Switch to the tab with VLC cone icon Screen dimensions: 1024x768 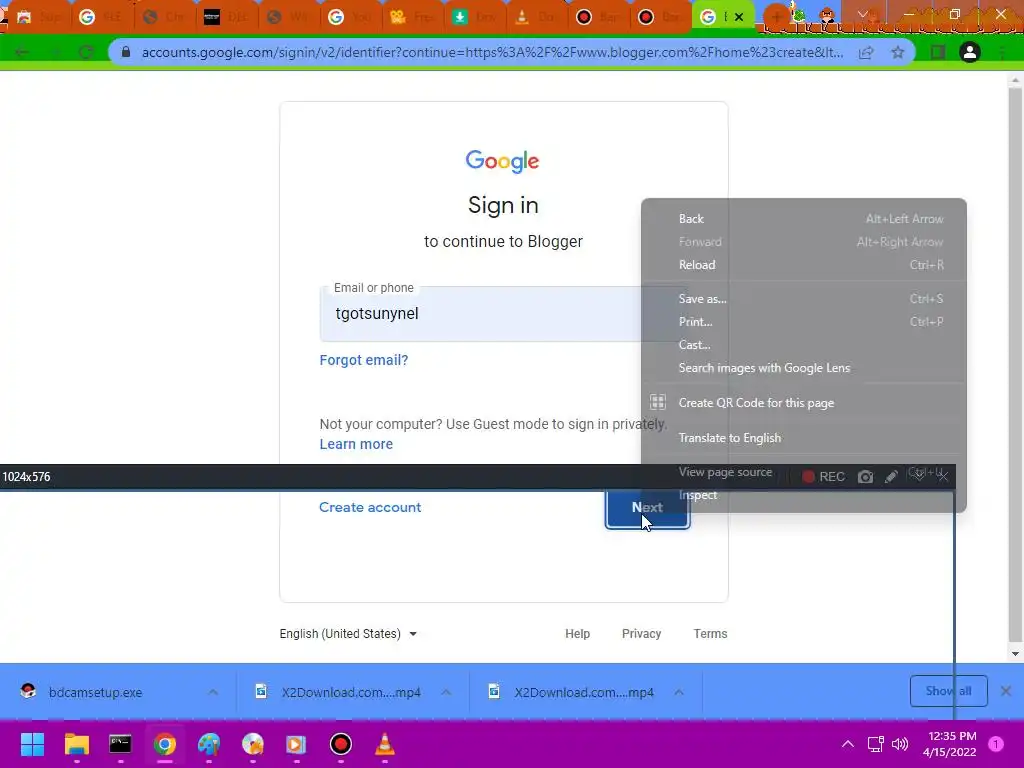(537, 18)
